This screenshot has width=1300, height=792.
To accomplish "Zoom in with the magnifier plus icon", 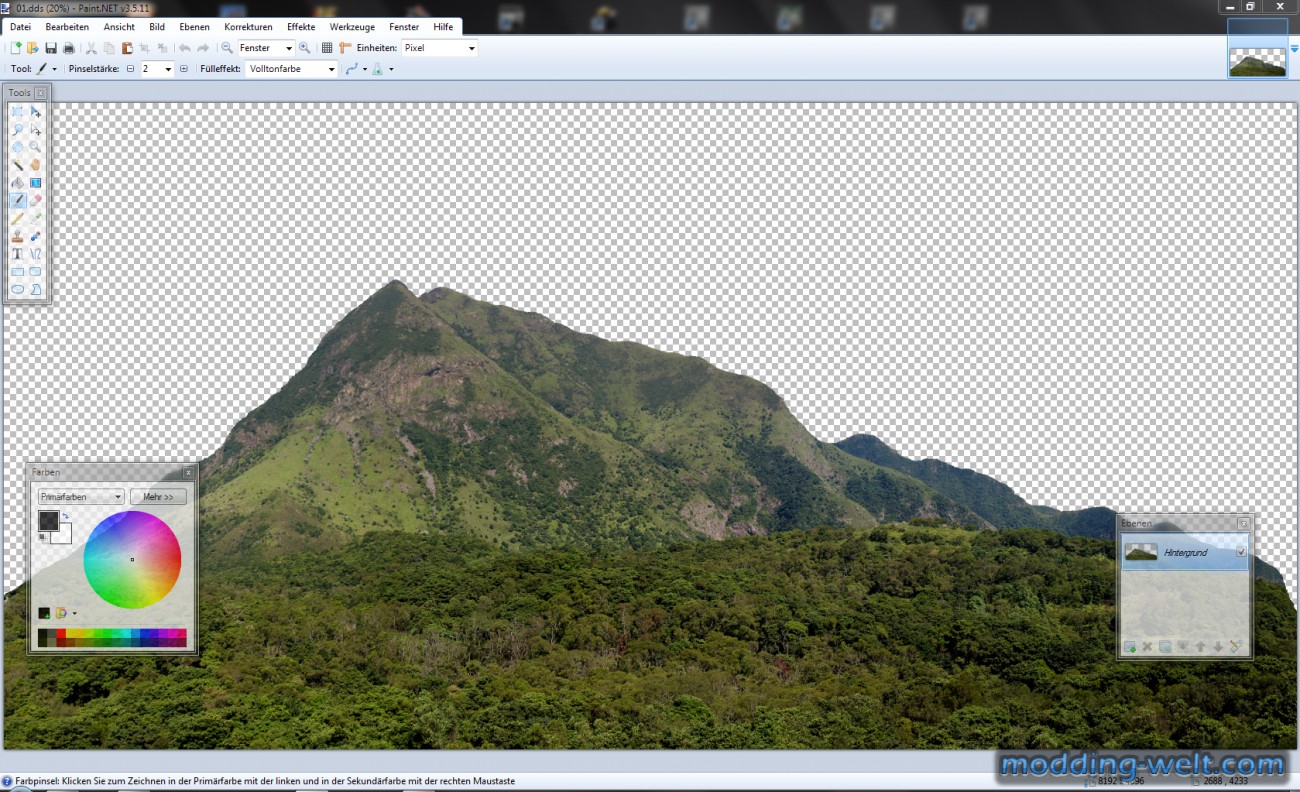I will 304,48.
